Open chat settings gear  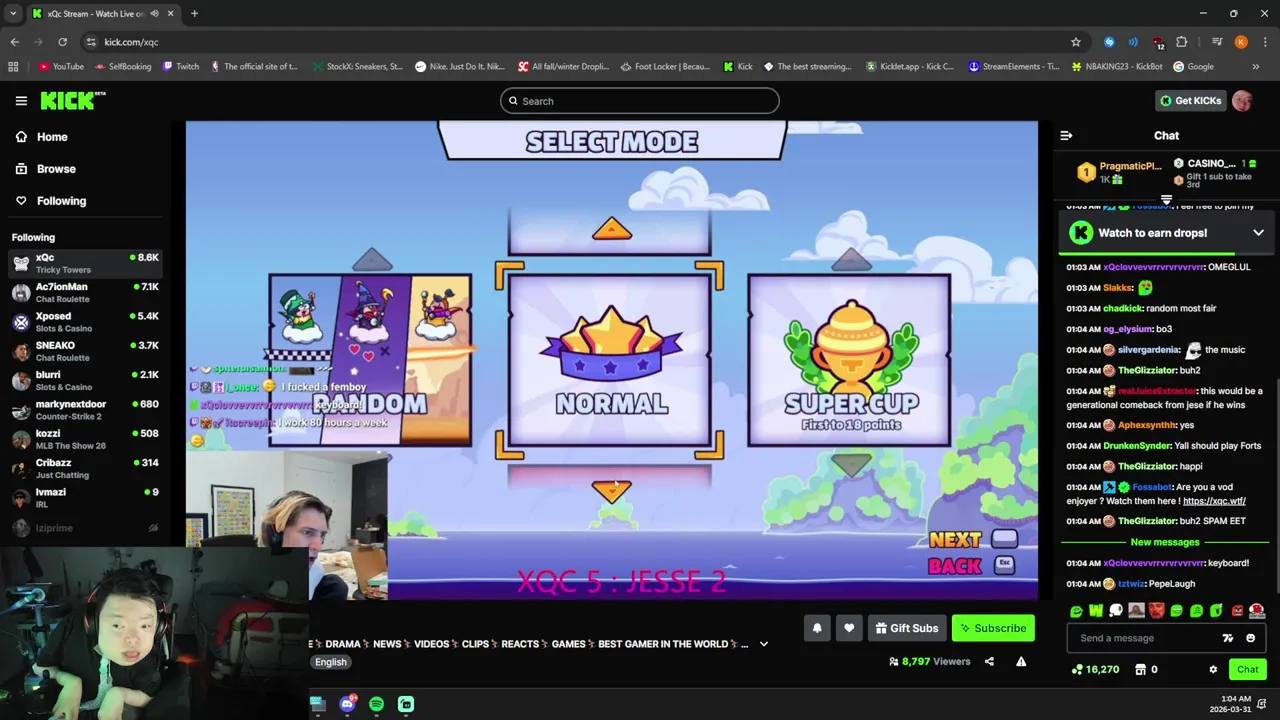pyautogui.click(x=1213, y=670)
